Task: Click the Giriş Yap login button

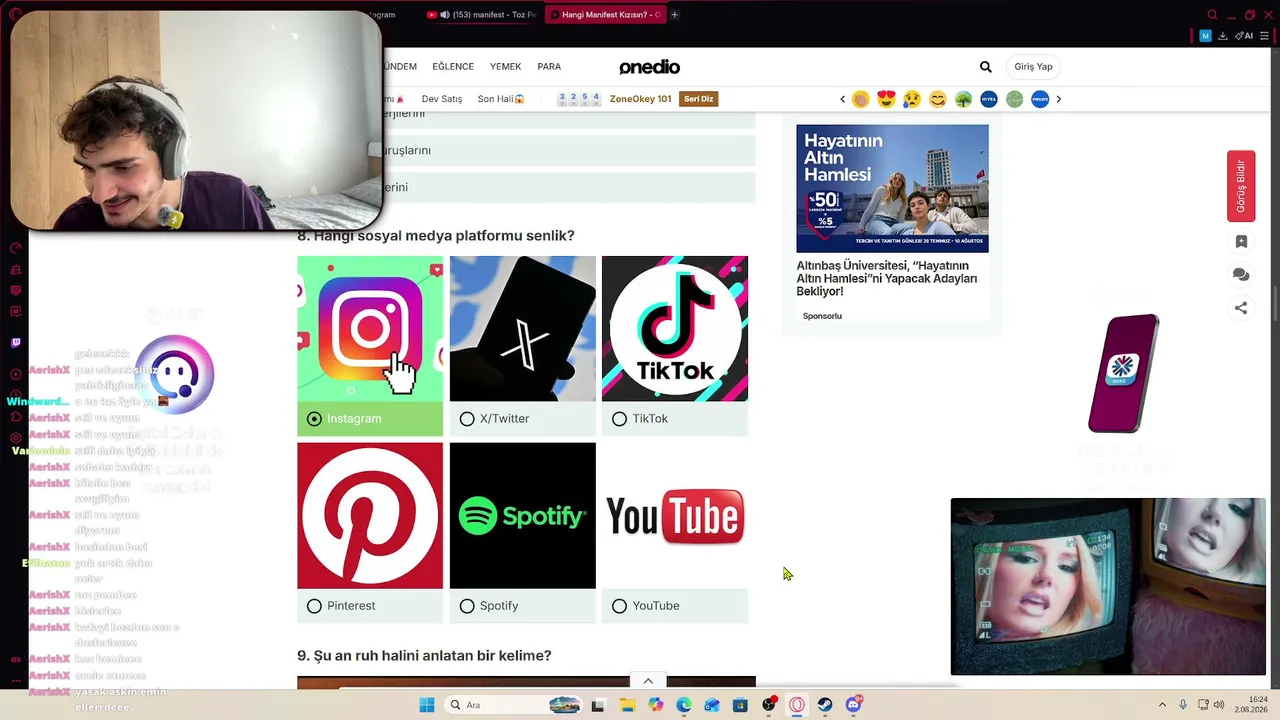Action: pyautogui.click(x=1033, y=67)
